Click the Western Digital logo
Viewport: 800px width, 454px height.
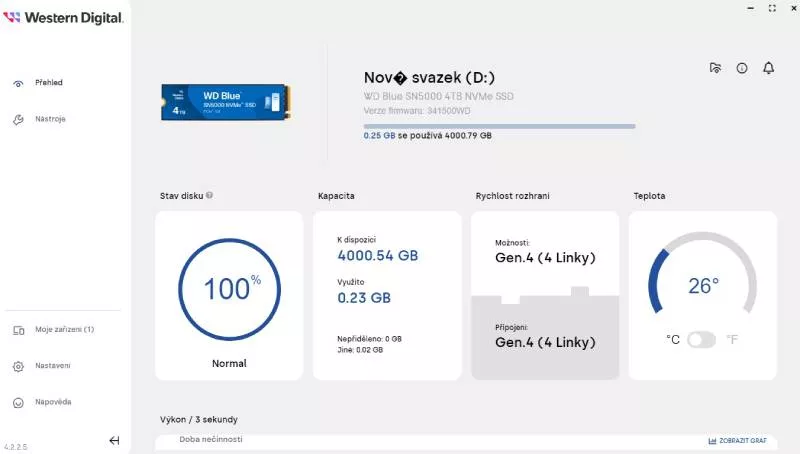point(64,17)
